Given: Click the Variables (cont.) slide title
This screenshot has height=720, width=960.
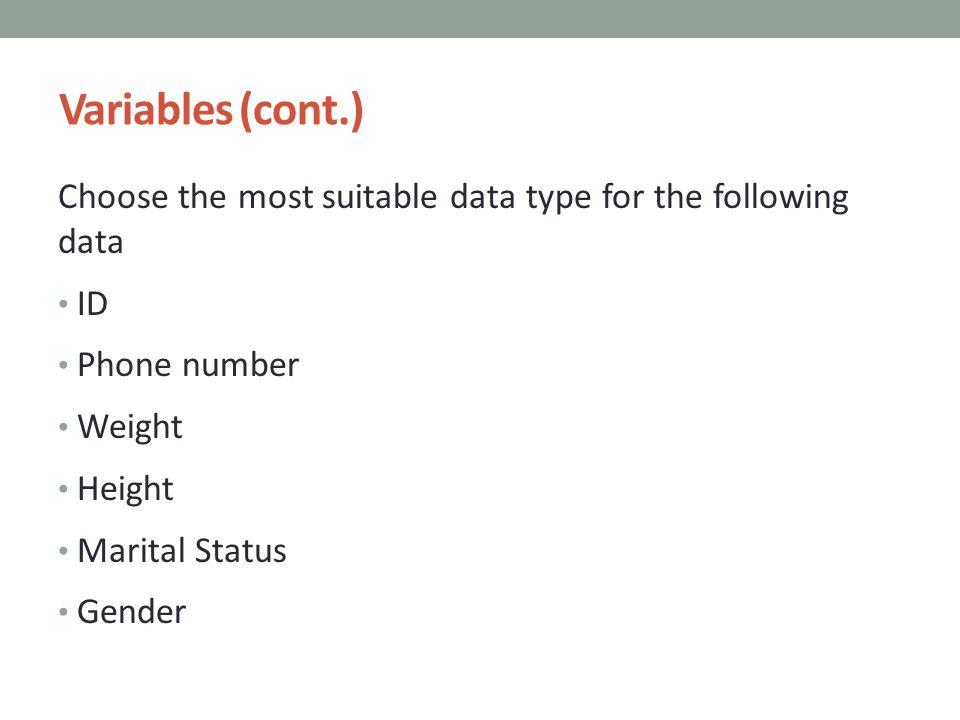Looking at the screenshot, I should 211,110.
